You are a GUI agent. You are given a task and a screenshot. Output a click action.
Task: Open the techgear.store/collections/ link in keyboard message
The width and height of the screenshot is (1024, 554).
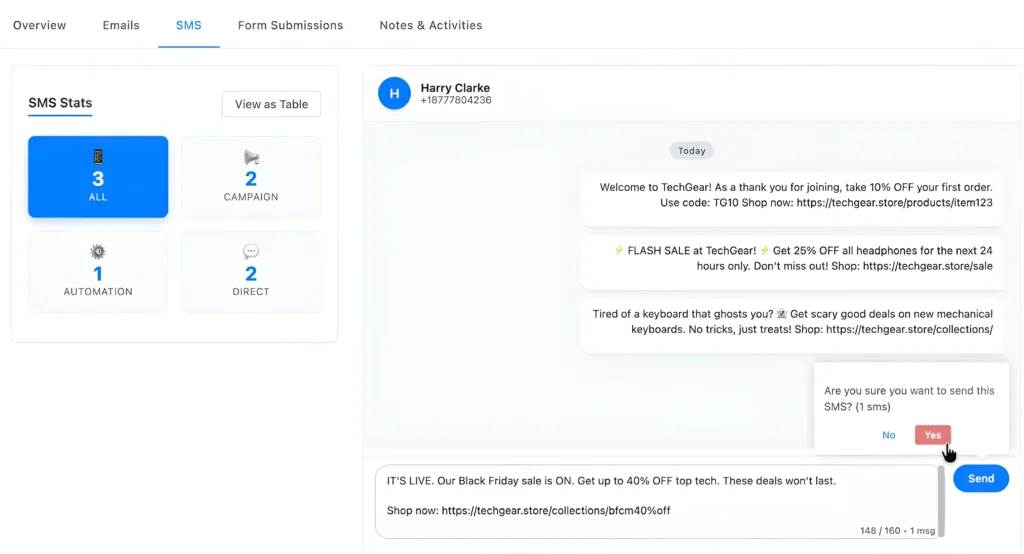click(909, 329)
